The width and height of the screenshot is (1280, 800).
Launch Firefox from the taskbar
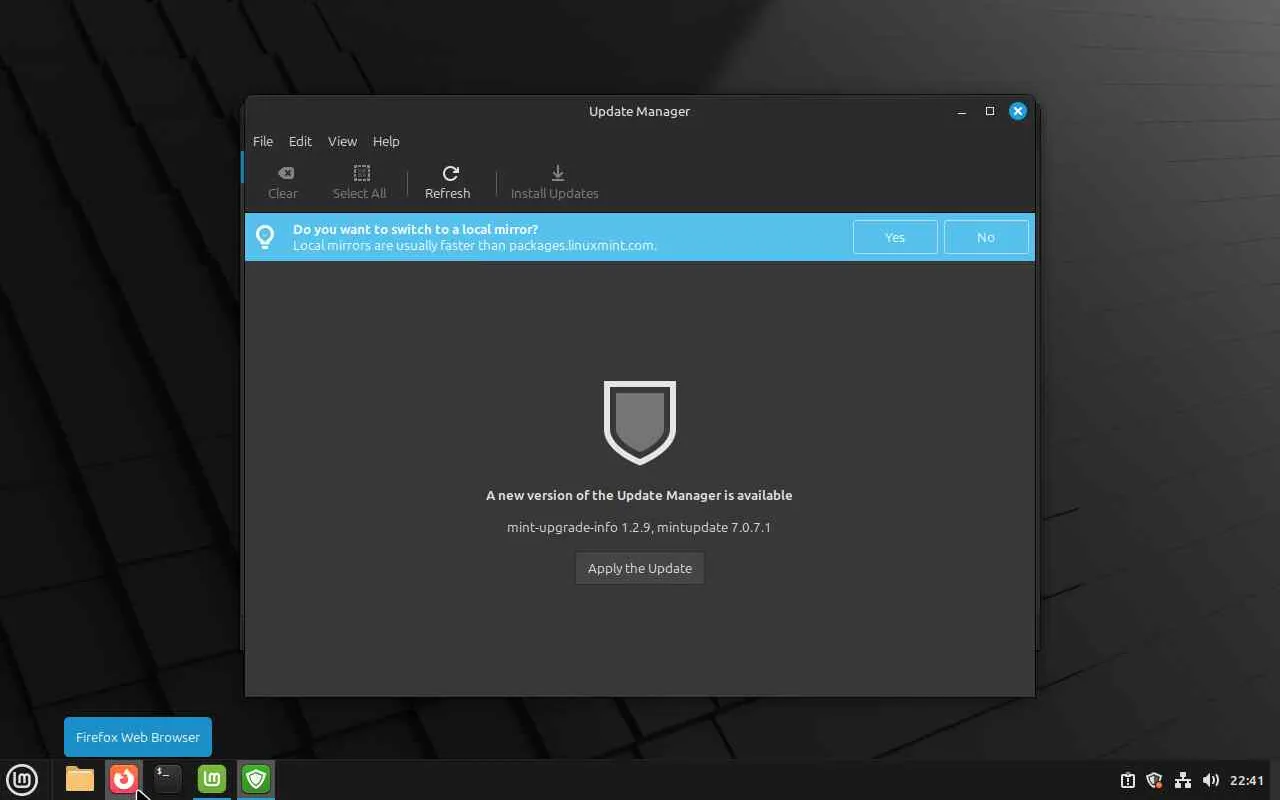pyautogui.click(x=124, y=779)
